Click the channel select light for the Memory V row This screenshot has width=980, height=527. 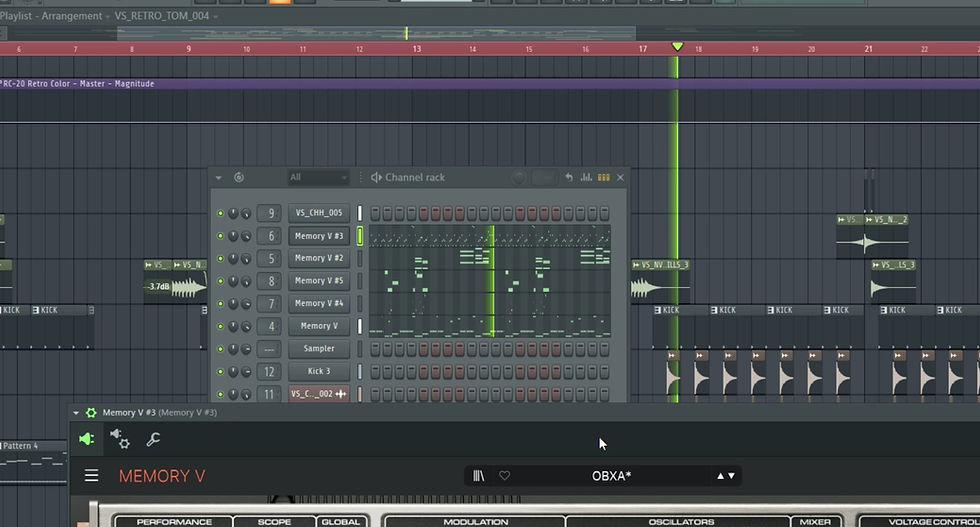359,326
